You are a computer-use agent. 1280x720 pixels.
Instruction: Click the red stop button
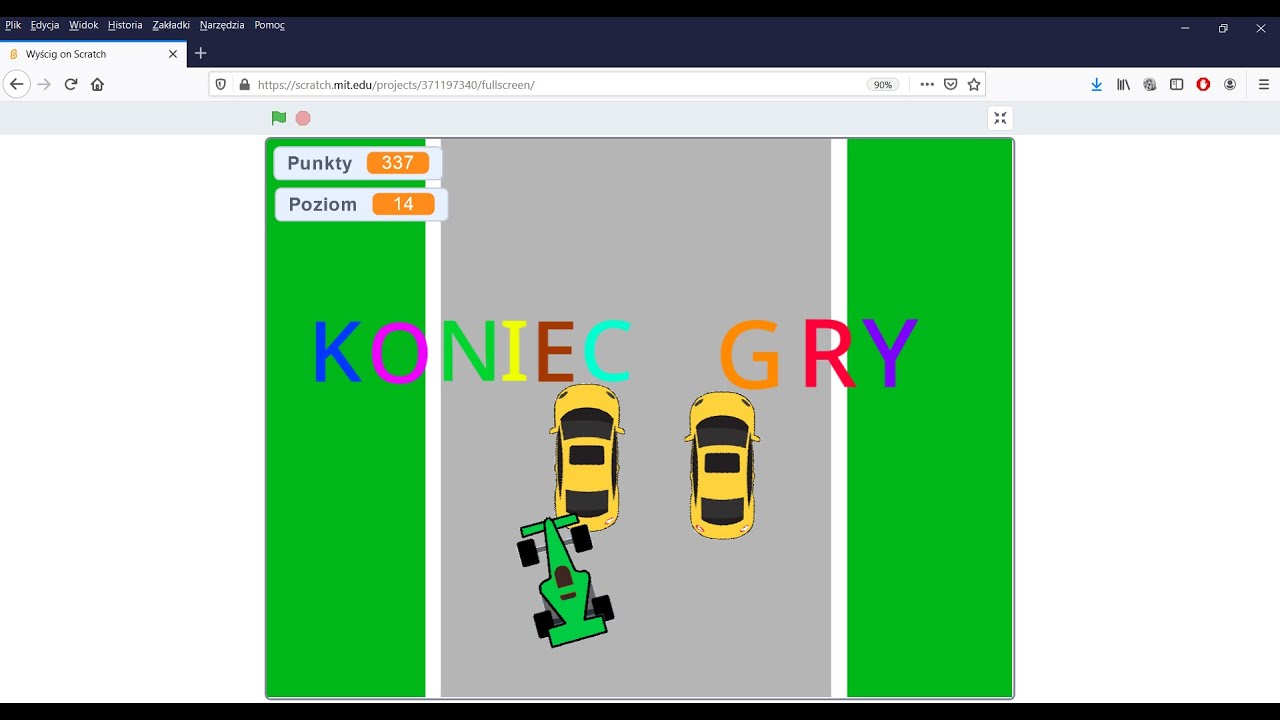[x=303, y=118]
